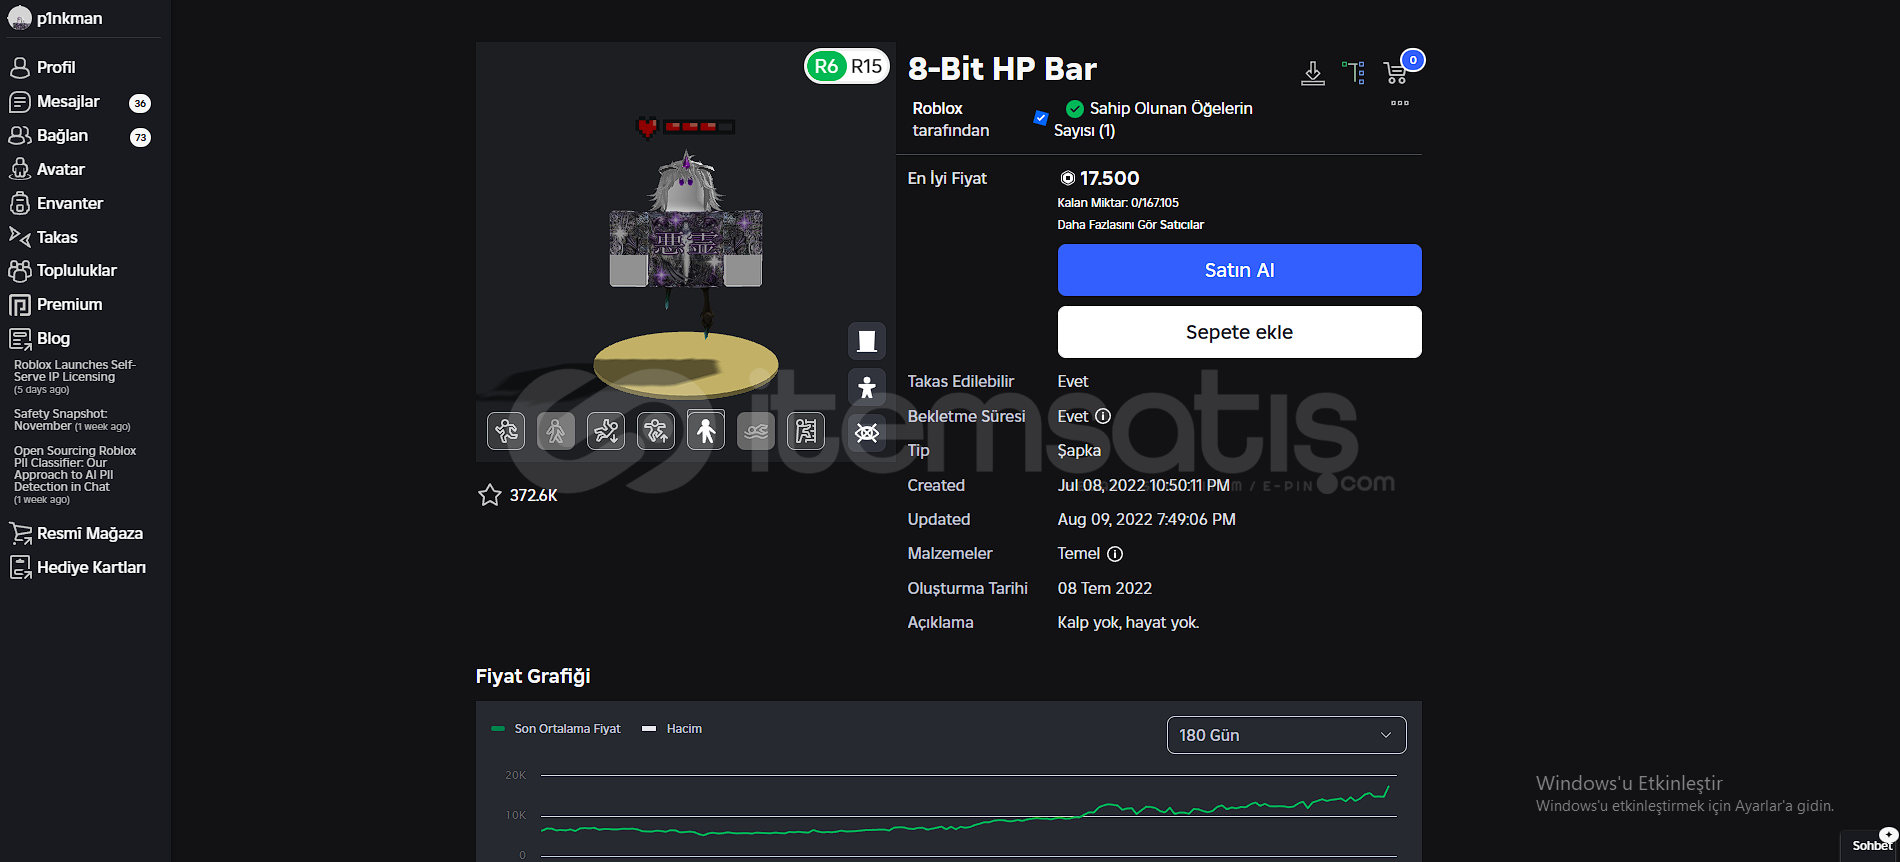This screenshot has width=1900, height=862.
Task: Play the climbing animation preview
Action: (x=806, y=431)
